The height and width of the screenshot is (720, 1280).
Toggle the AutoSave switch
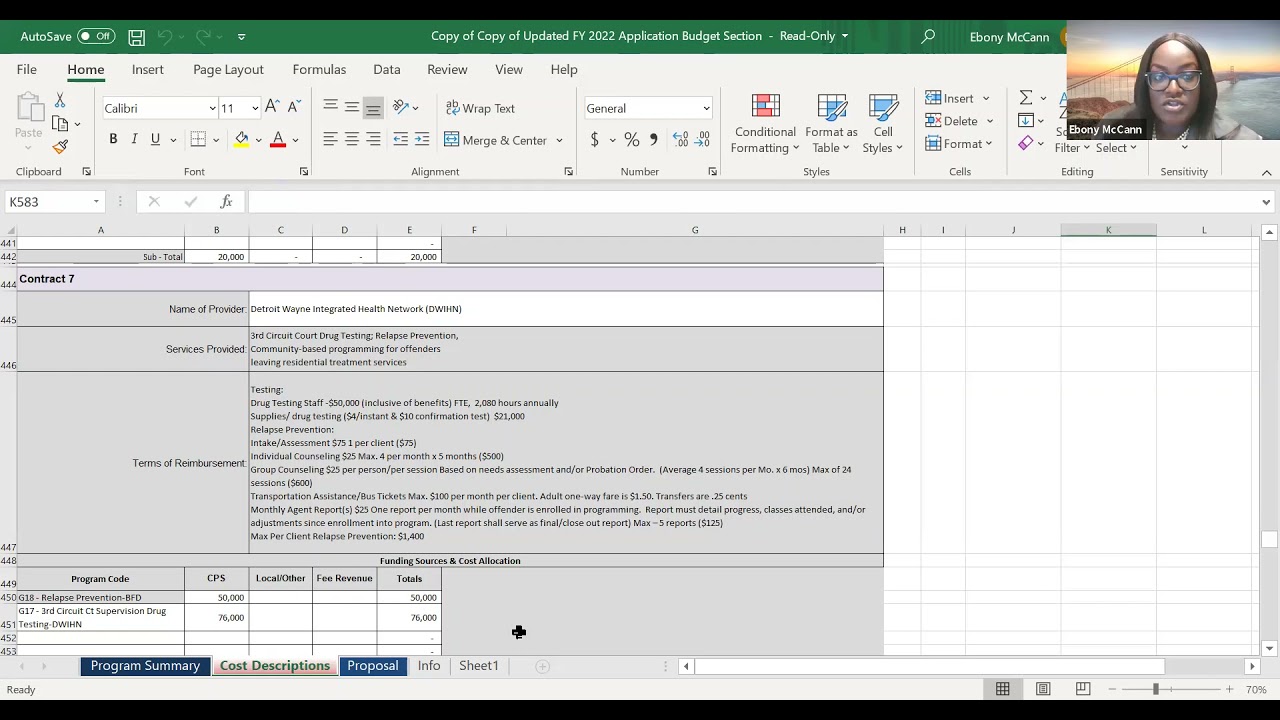(96, 36)
